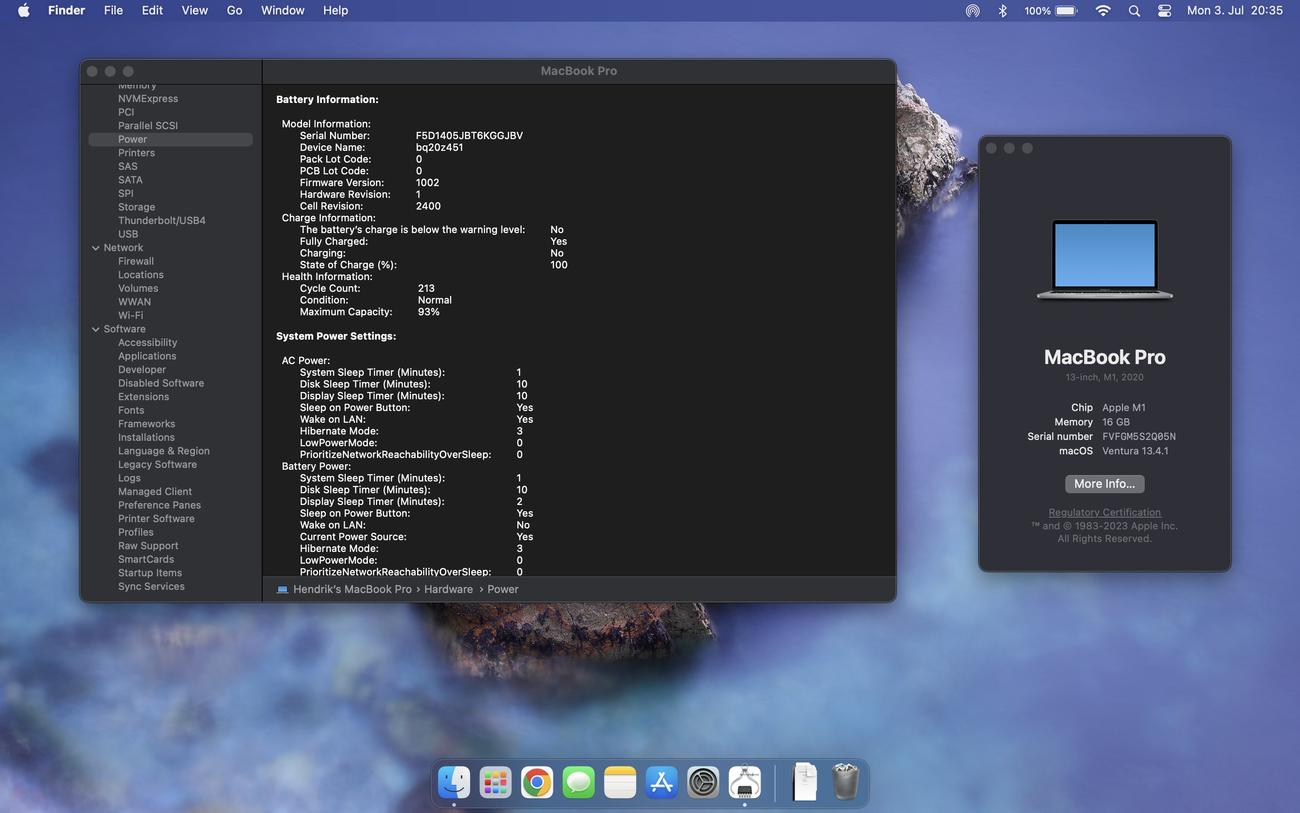Screen dimensions: 1300x813
Task: Select Legacy Software in the sidebar
Action: (157, 464)
